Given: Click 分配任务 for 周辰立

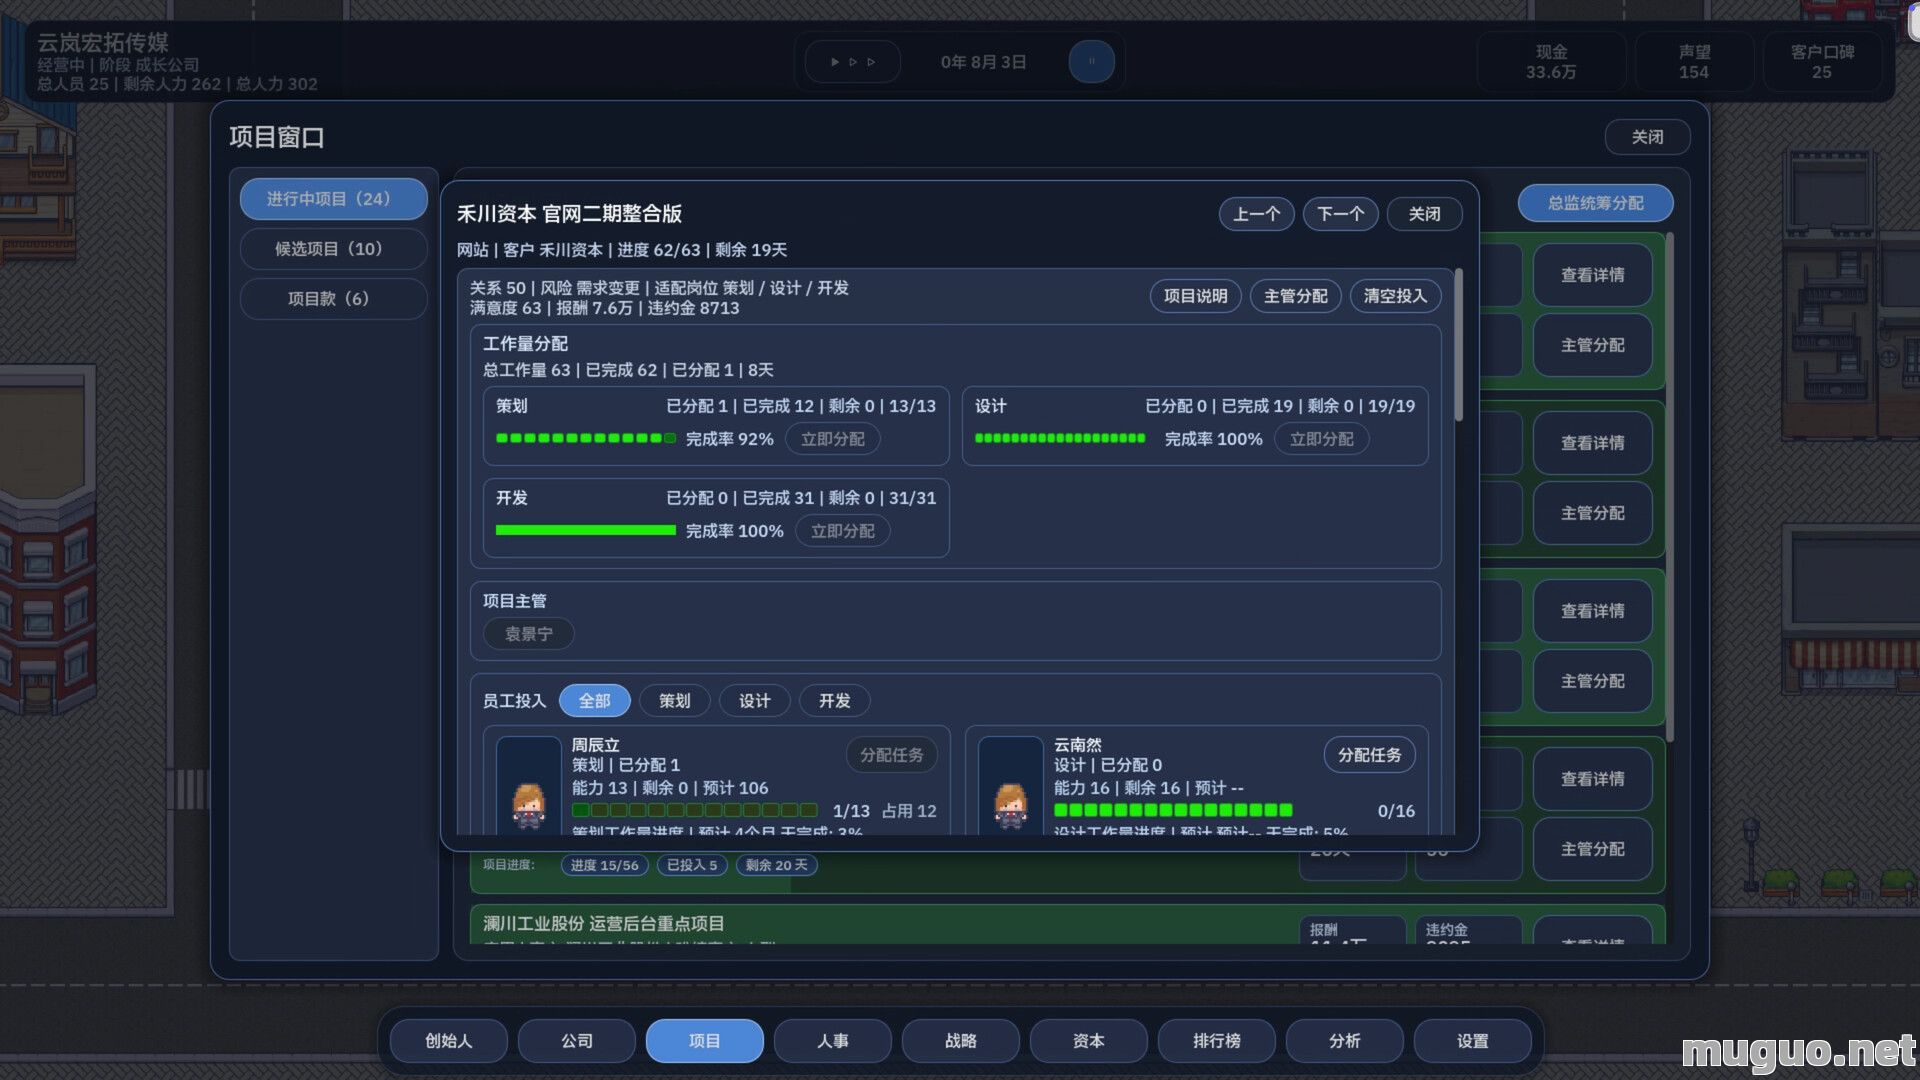Looking at the screenshot, I should 891,755.
